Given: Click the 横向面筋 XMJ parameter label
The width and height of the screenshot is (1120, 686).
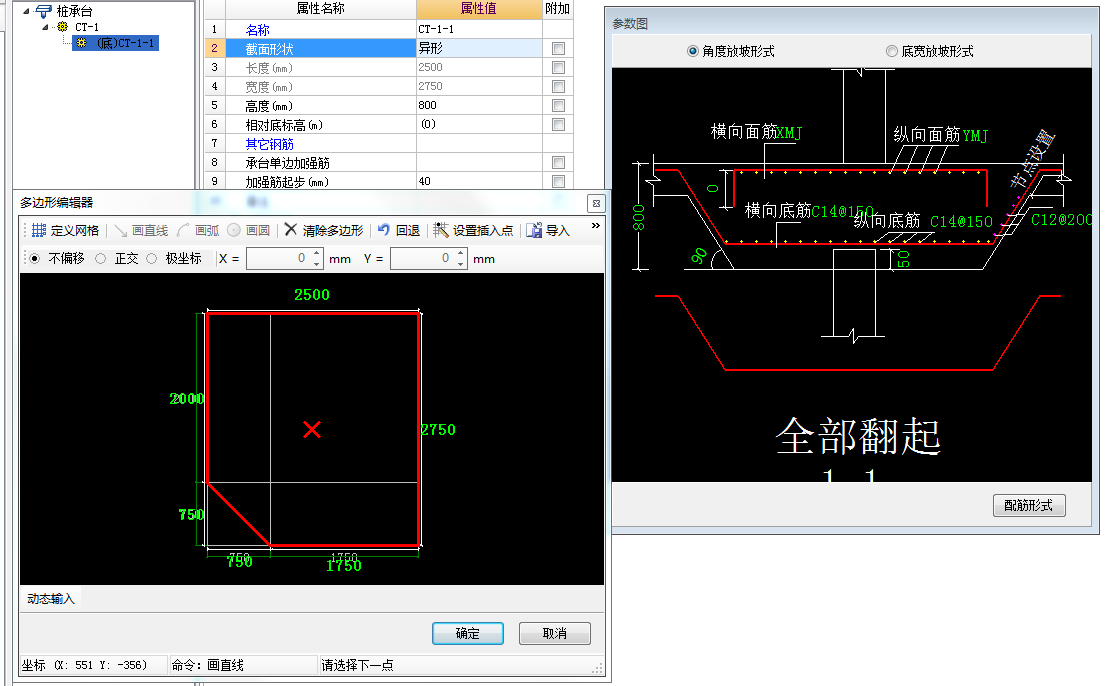Looking at the screenshot, I should click(x=756, y=131).
